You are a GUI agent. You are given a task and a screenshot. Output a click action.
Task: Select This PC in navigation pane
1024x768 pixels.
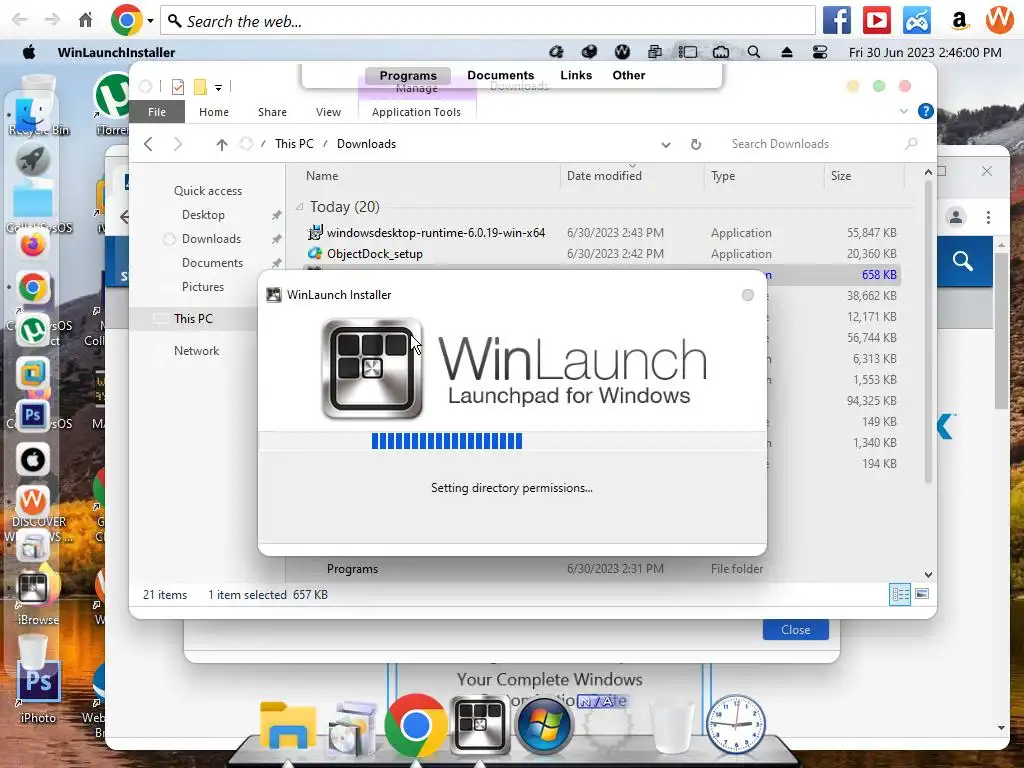tap(193, 319)
